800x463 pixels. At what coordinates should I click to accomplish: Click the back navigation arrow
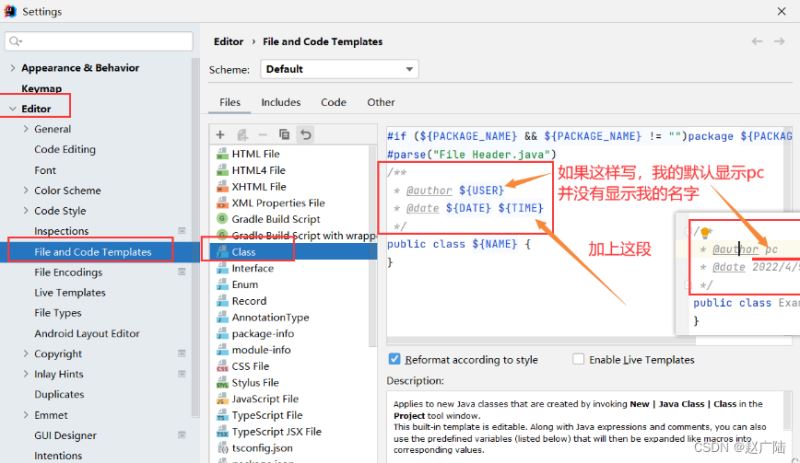coord(757,41)
